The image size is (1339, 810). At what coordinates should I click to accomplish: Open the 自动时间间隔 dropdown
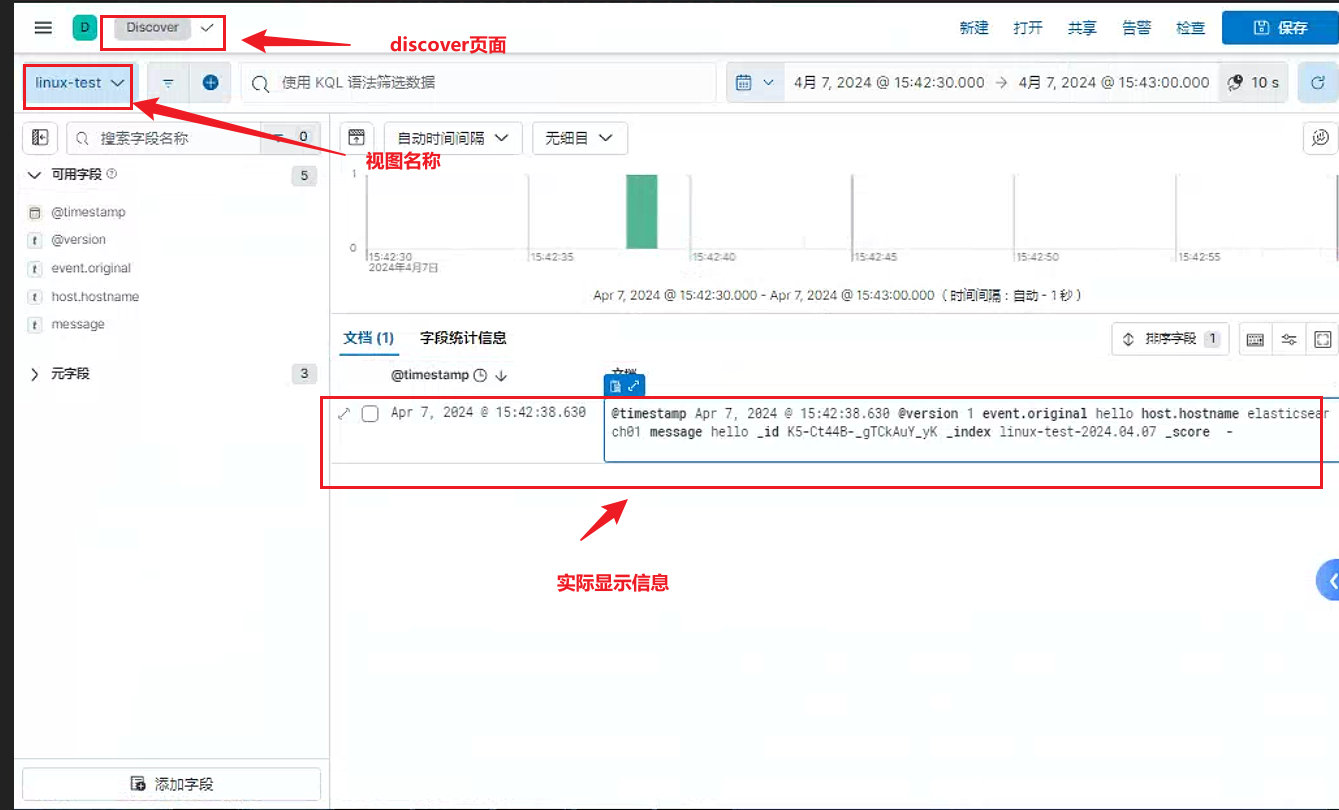pos(453,138)
